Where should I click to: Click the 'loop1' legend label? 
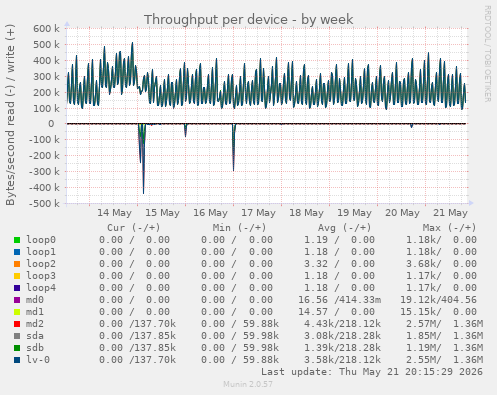point(41,252)
